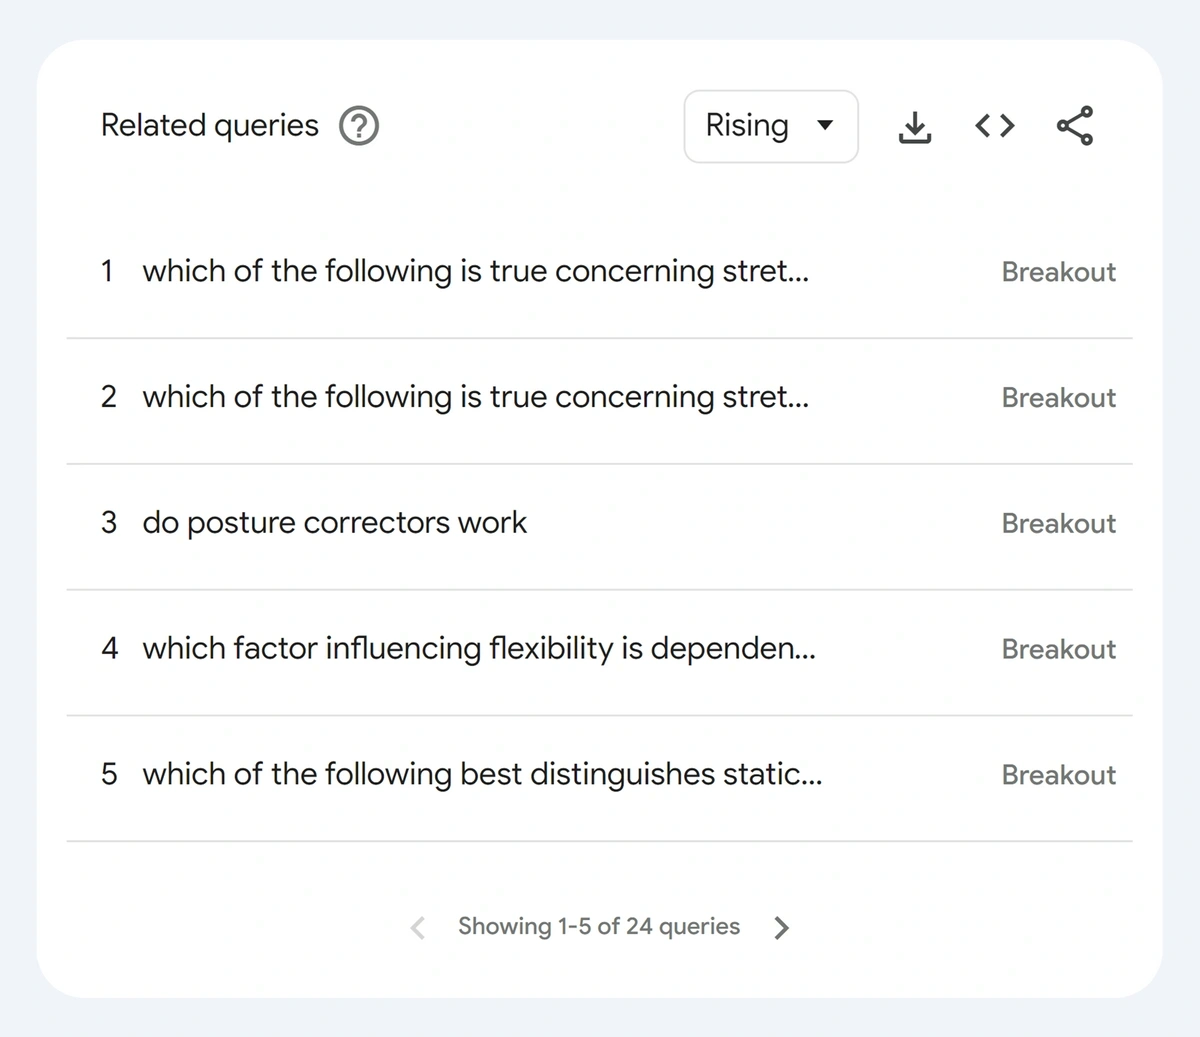This screenshot has height=1037, width=1200.
Task: Click Breakout label on fifth query row
Action: pyautogui.click(x=1059, y=775)
